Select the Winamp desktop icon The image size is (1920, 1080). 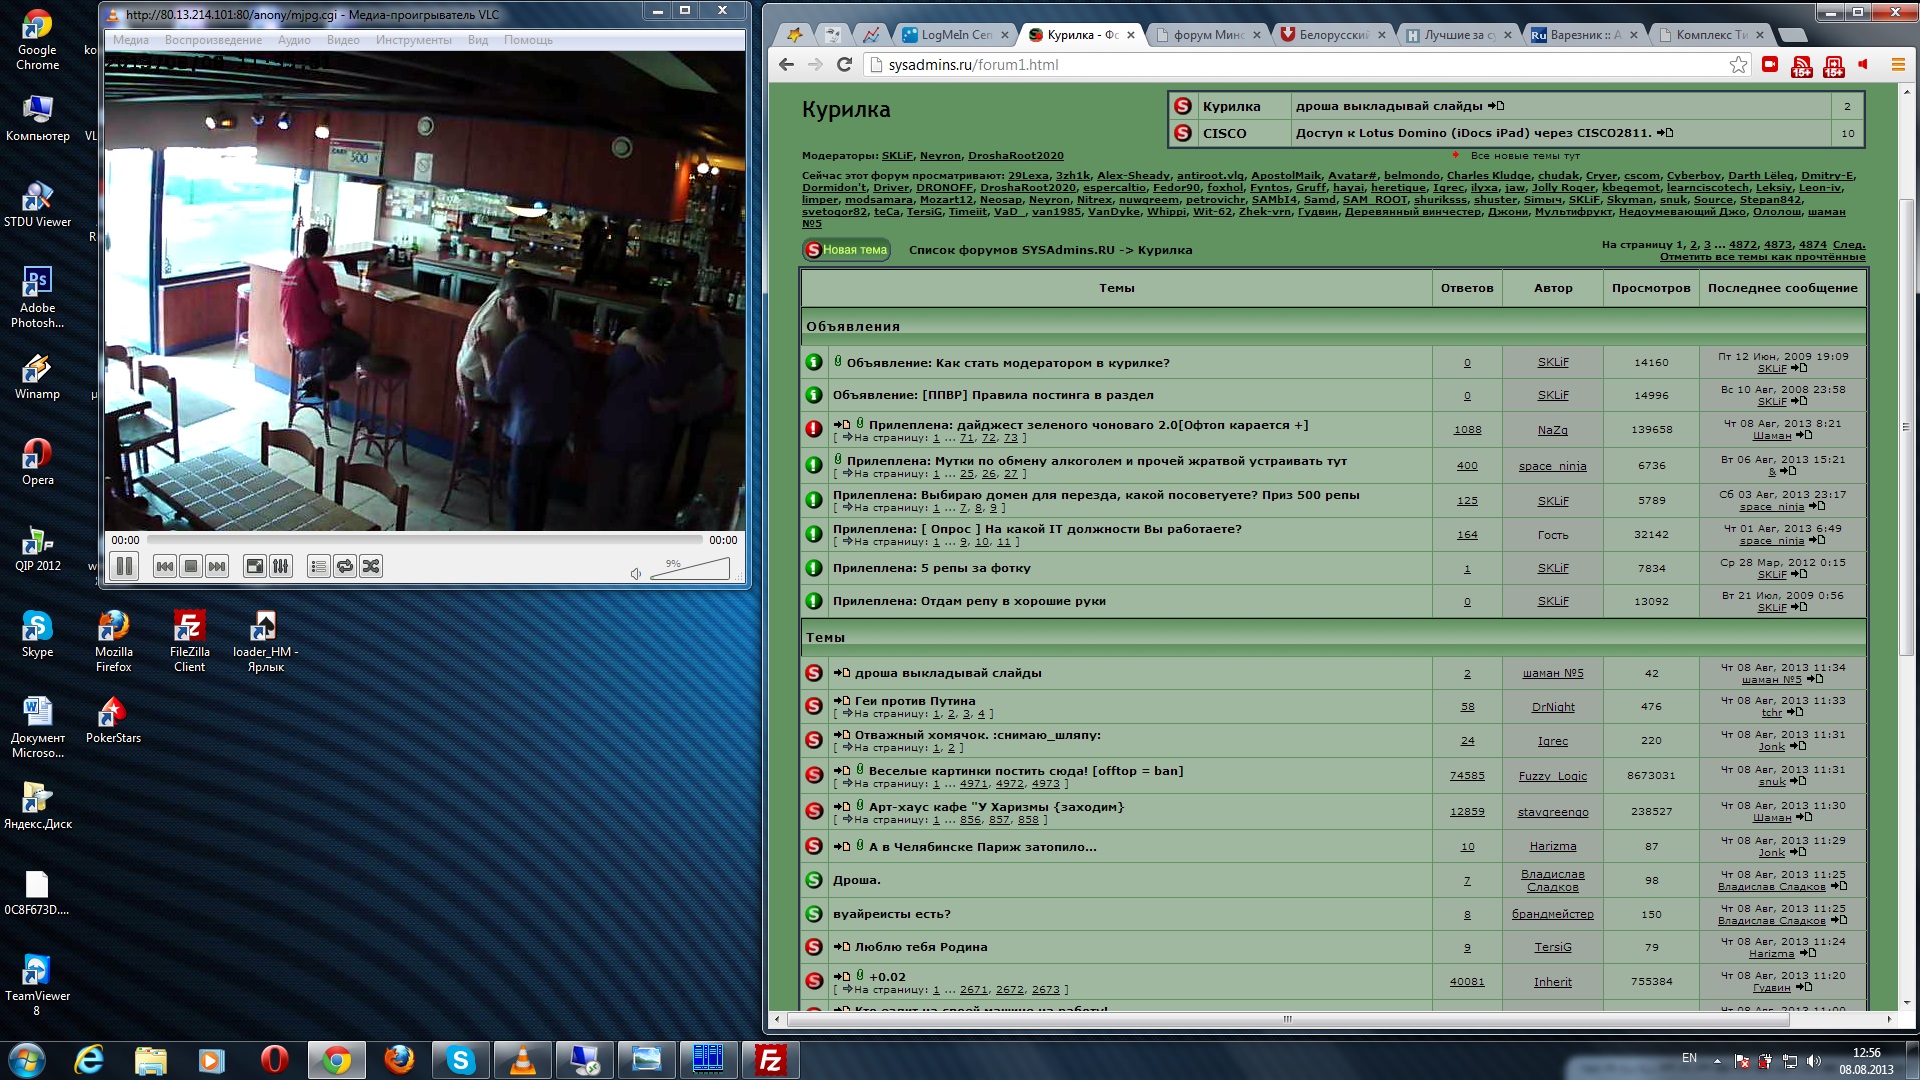(x=37, y=377)
